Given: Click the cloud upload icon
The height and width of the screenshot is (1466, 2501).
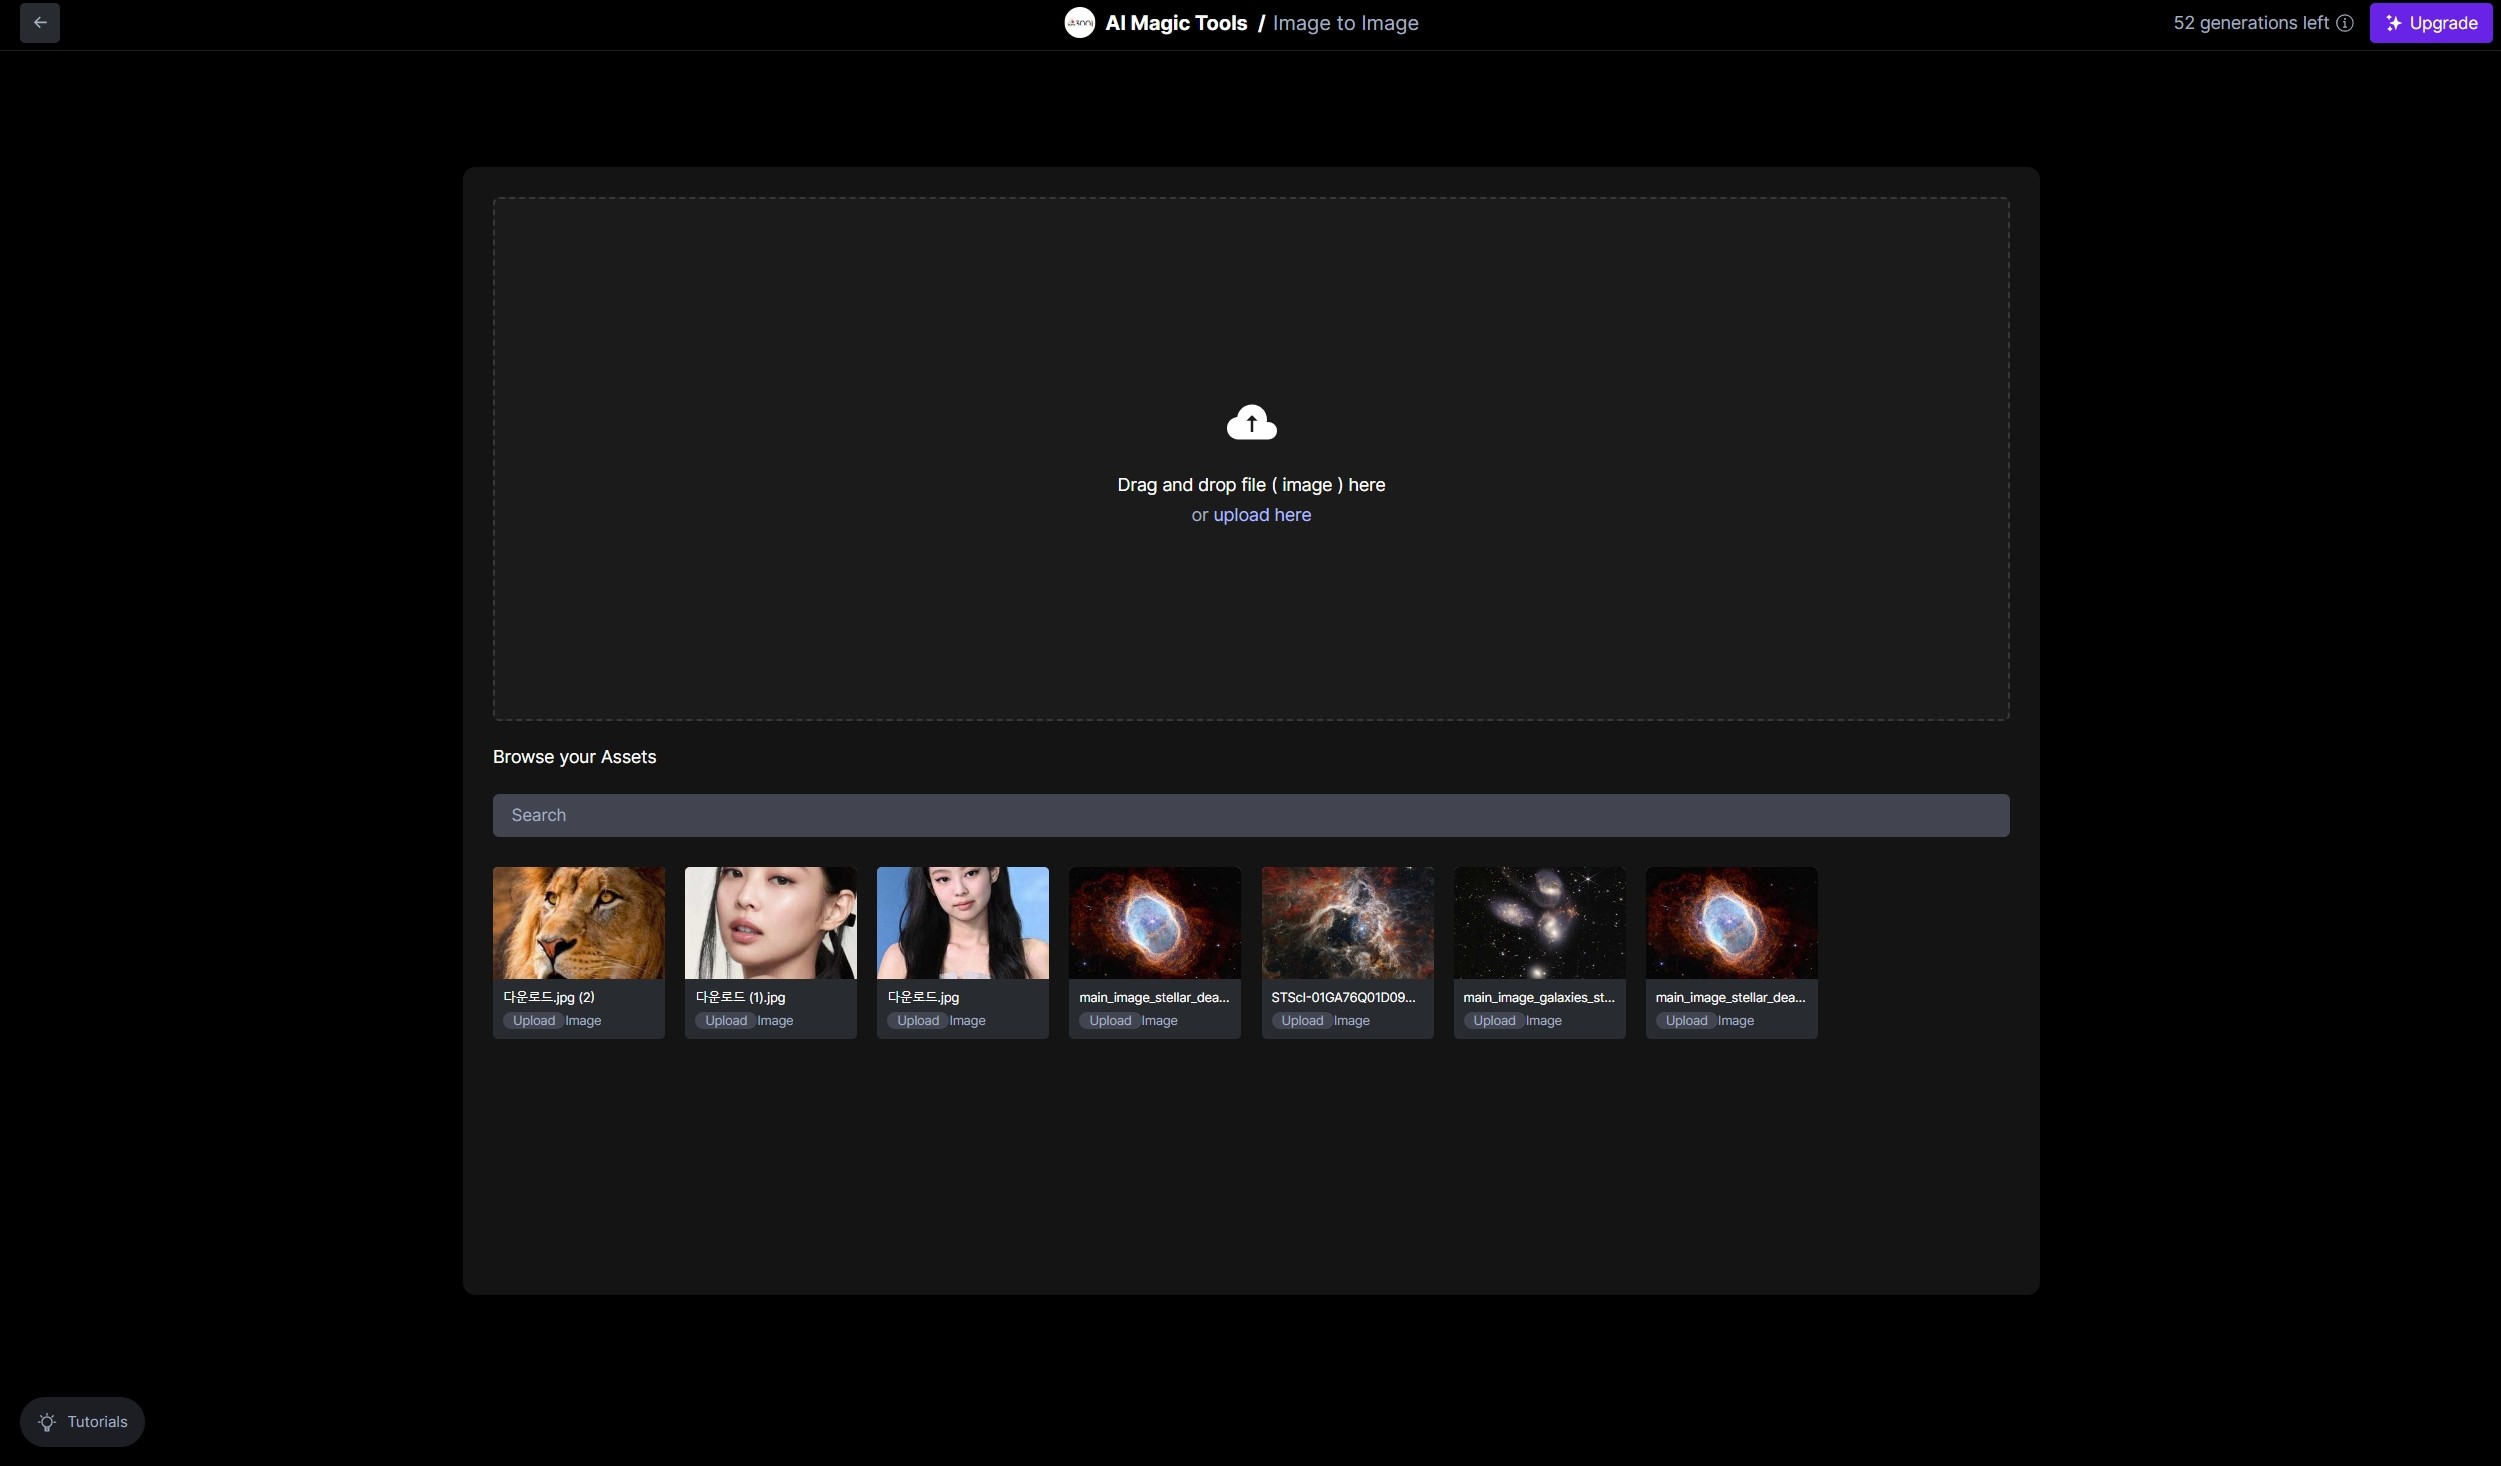Looking at the screenshot, I should click(x=1251, y=422).
